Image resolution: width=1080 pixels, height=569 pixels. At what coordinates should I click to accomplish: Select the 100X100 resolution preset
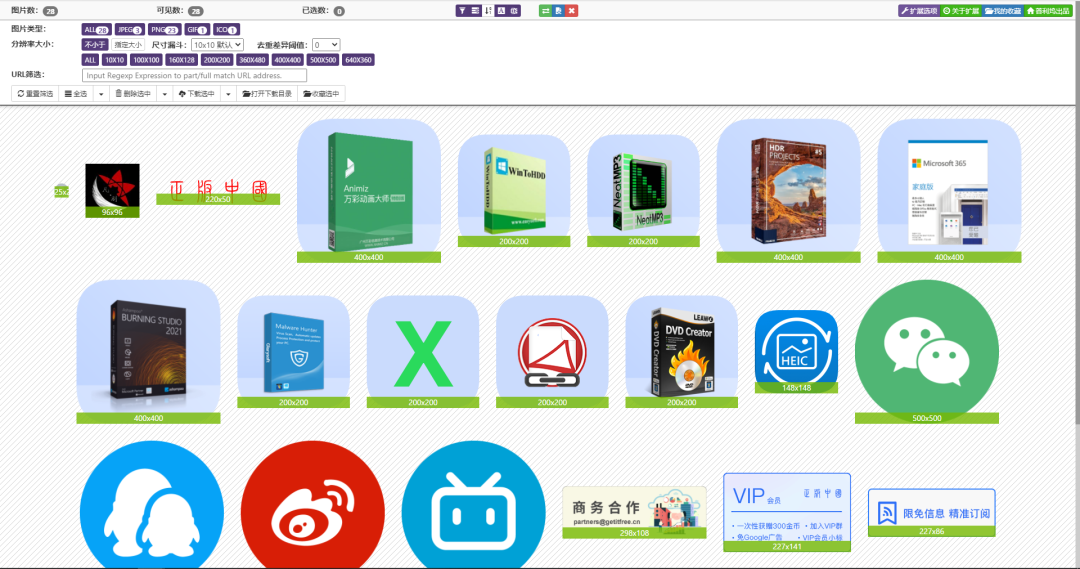[146, 60]
